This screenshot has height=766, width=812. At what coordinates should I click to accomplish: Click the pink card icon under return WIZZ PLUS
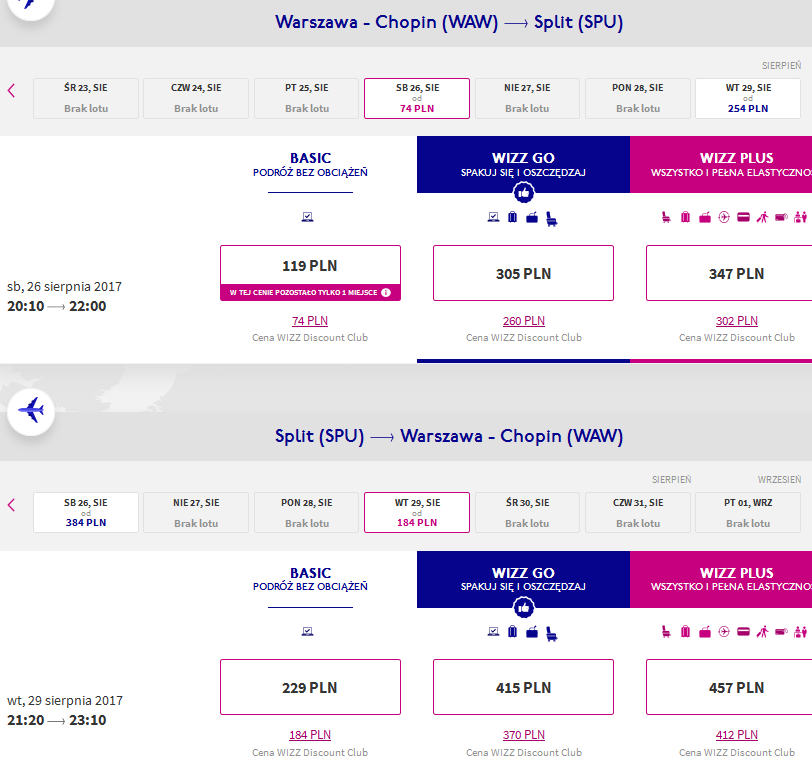tap(743, 631)
